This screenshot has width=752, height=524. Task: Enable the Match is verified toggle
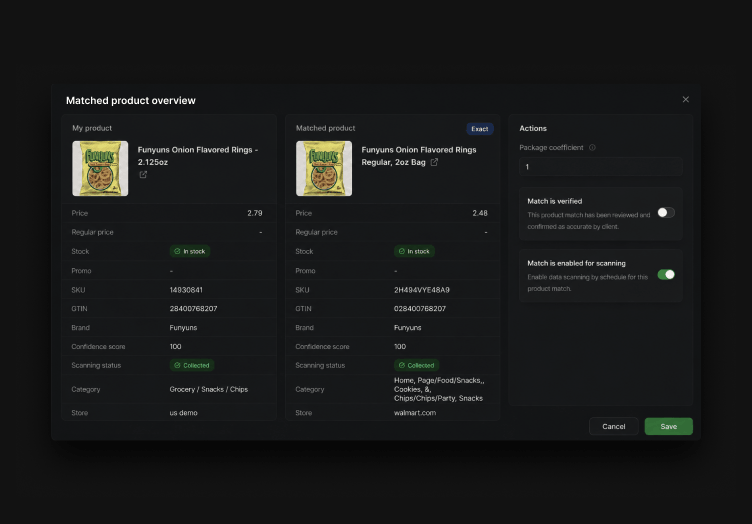[x=666, y=212]
